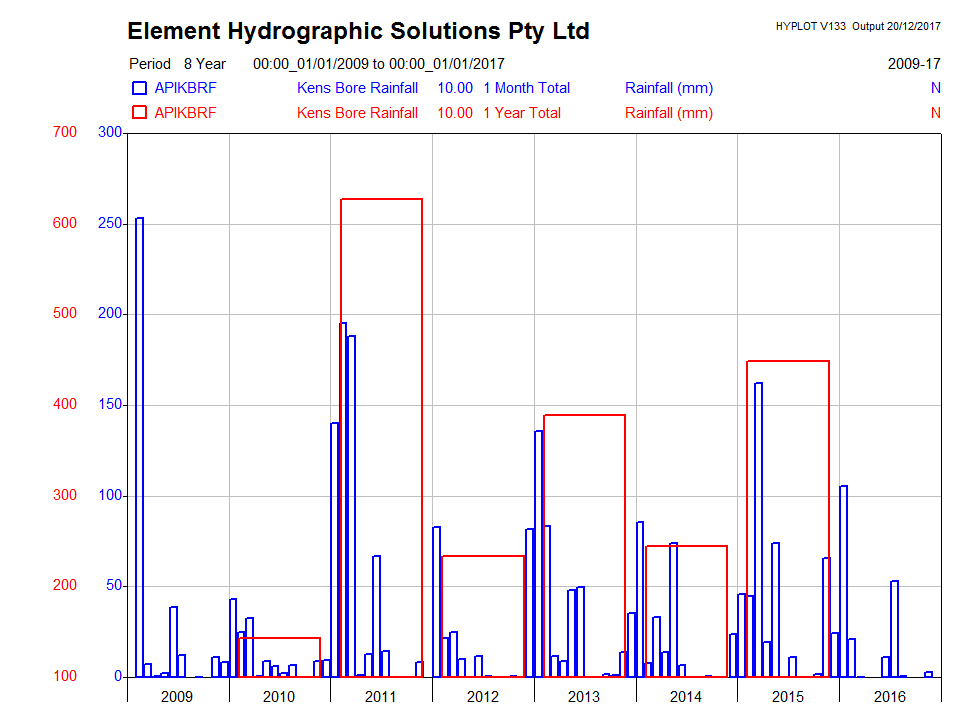Image resolution: width=968 pixels, height=726 pixels.
Task: Click the '1 Month Total' legend text
Action: click(x=526, y=88)
